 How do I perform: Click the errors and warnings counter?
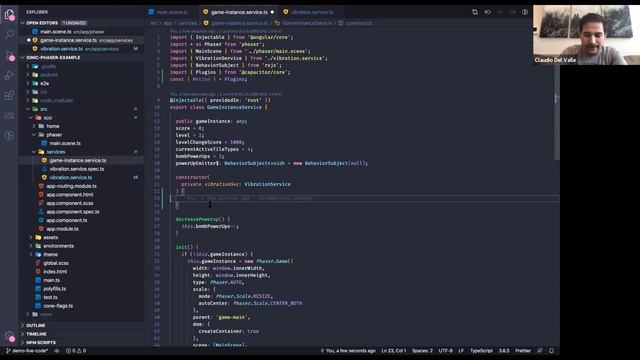coord(76,351)
